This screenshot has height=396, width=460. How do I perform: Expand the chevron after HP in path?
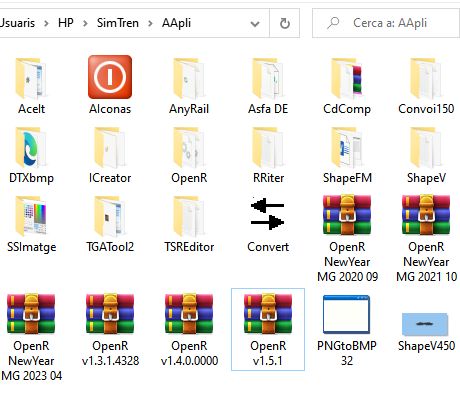click(85, 23)
